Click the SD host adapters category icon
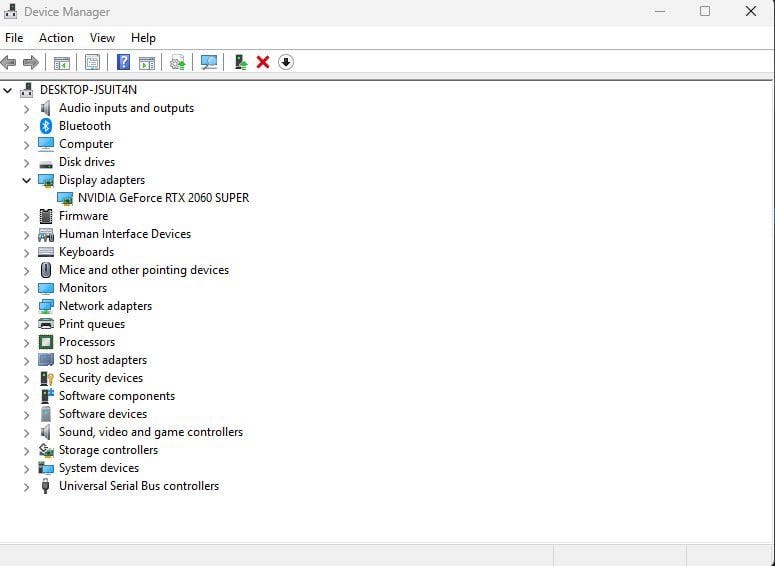The width and height of the screenshot is (775, 566). 46,360
